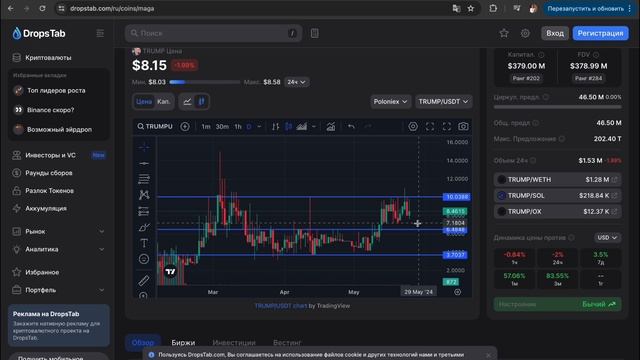Switch to bars chart style

tap(276, 127)
